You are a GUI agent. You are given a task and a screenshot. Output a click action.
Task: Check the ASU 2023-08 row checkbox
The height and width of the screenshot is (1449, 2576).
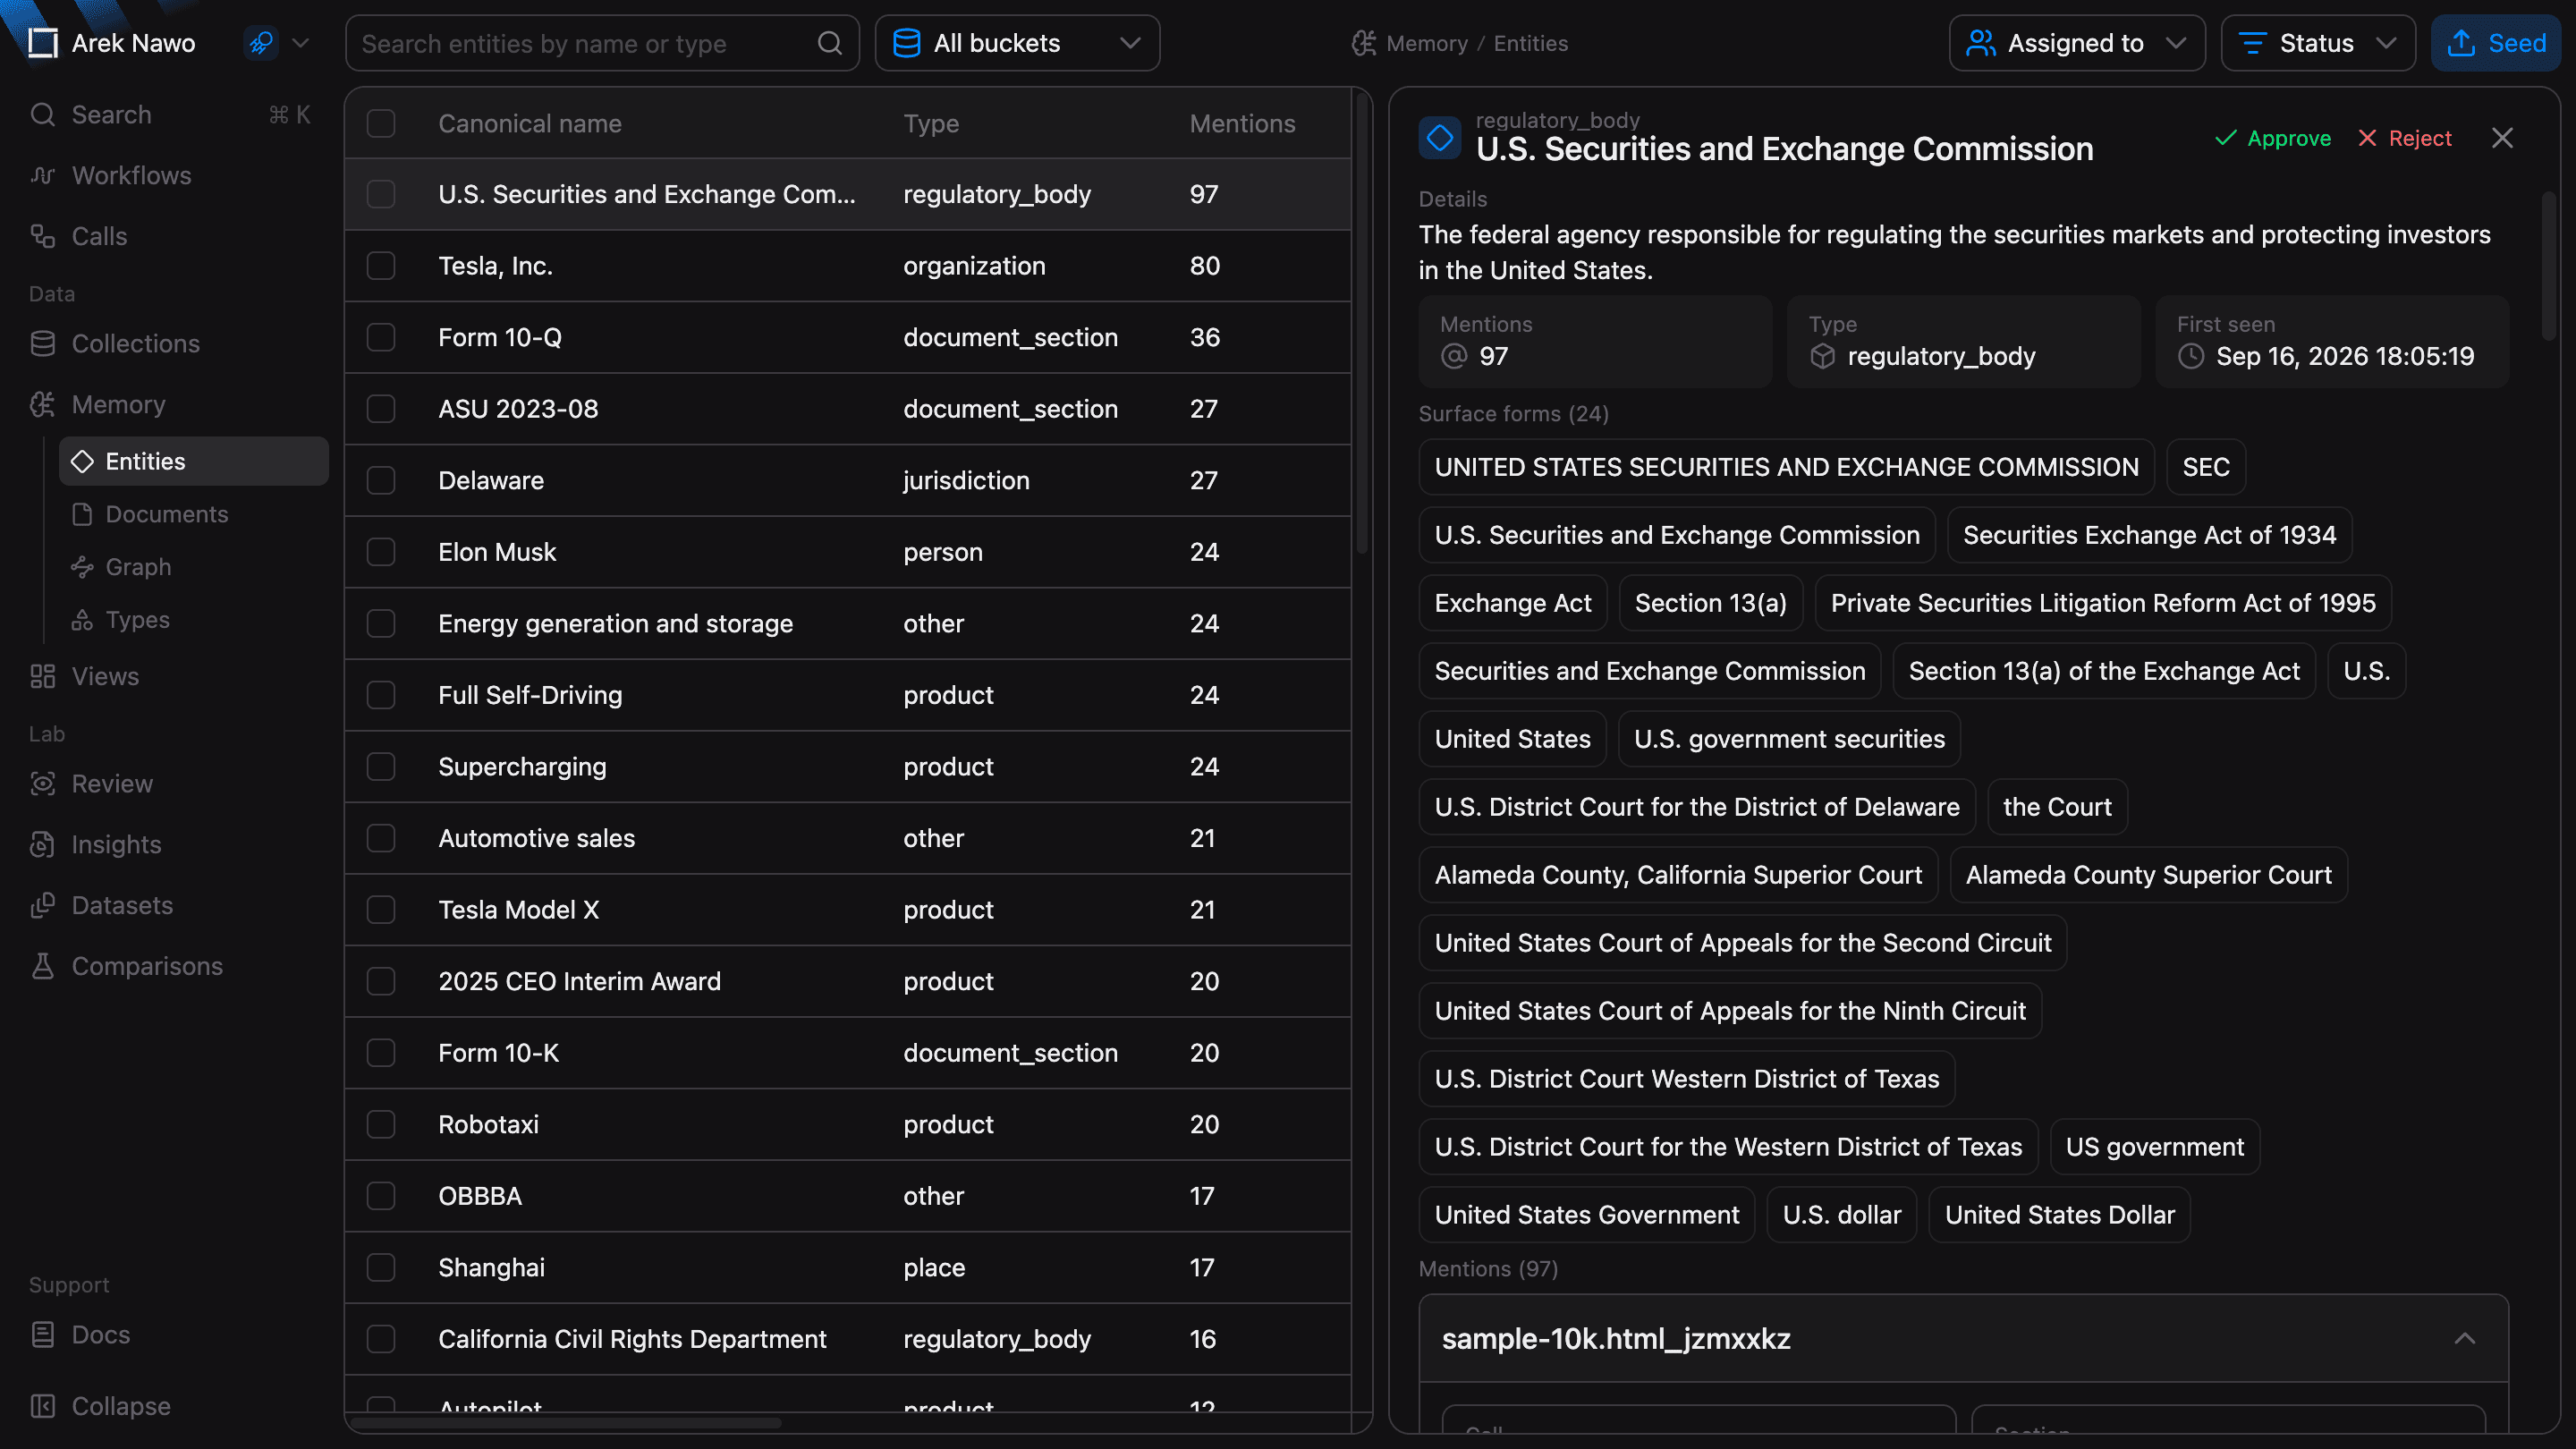point(381,409)
